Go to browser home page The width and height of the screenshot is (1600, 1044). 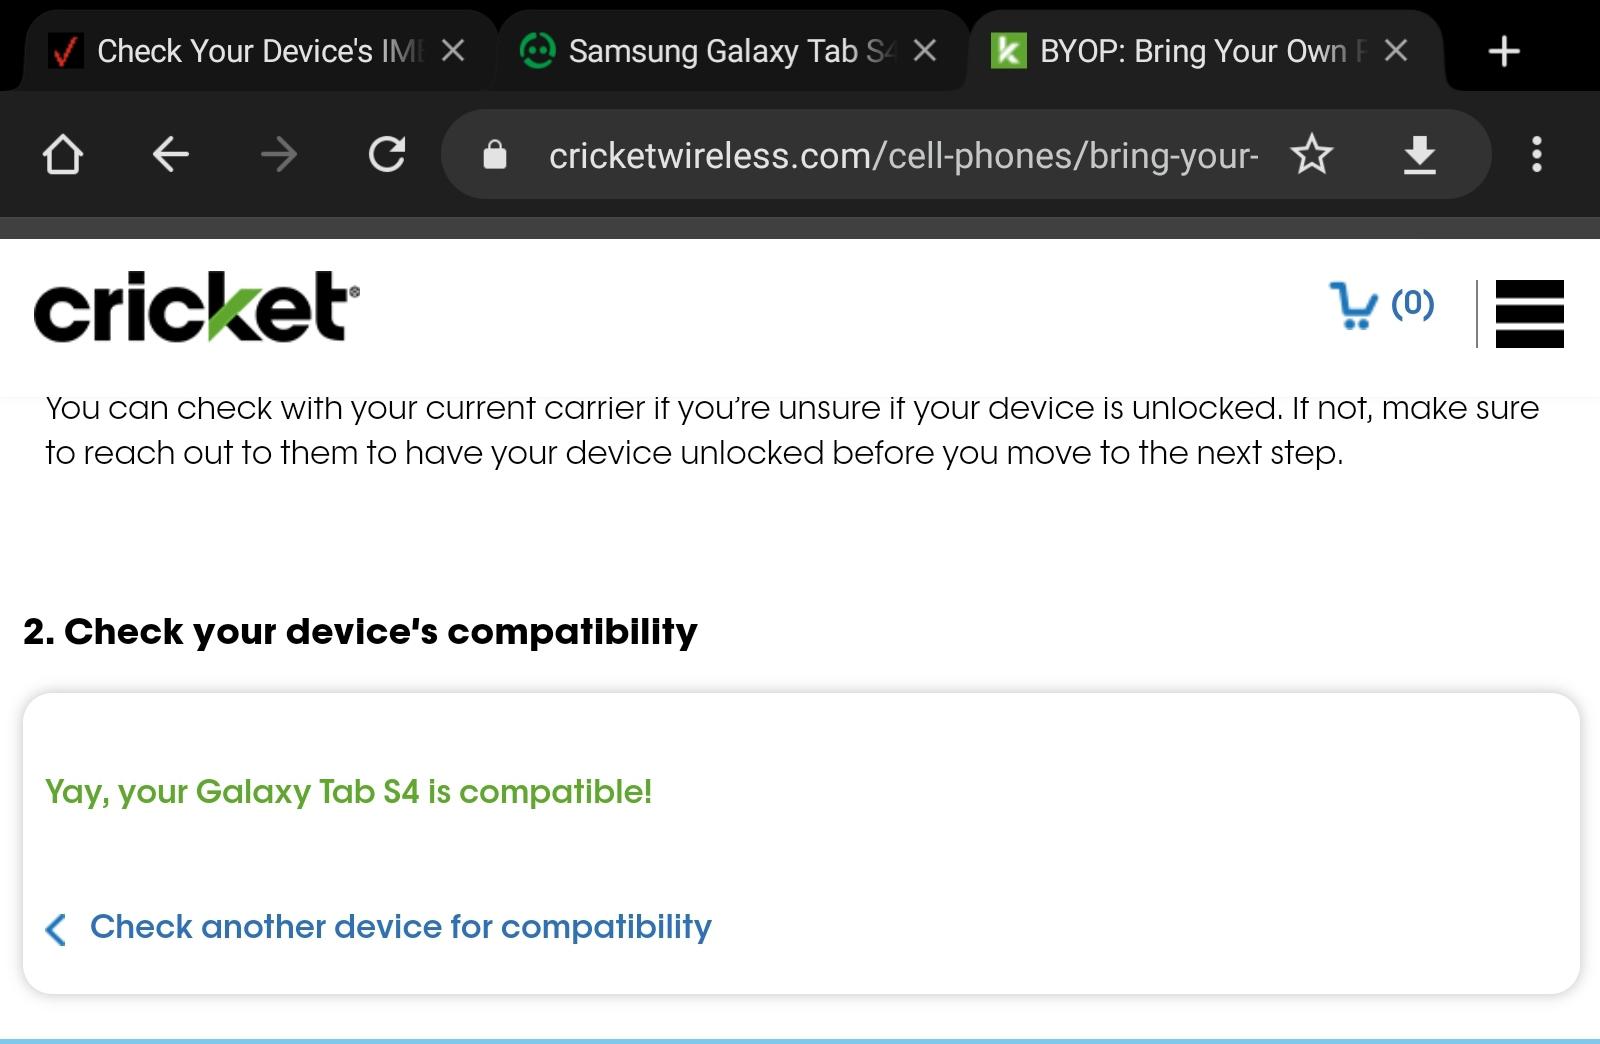[x=63, y=155]
